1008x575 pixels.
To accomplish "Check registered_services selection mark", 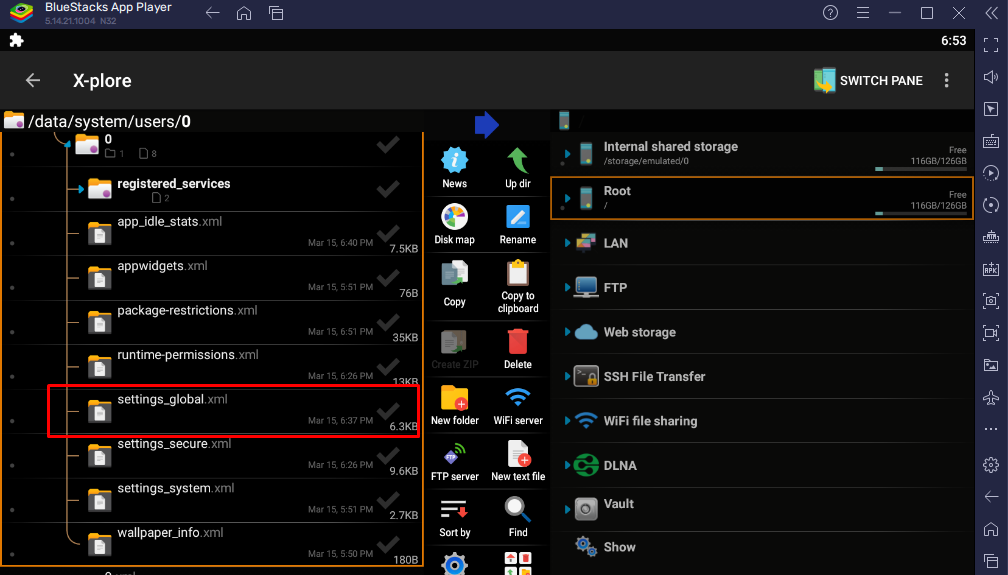I will click(x=388, y=189).
